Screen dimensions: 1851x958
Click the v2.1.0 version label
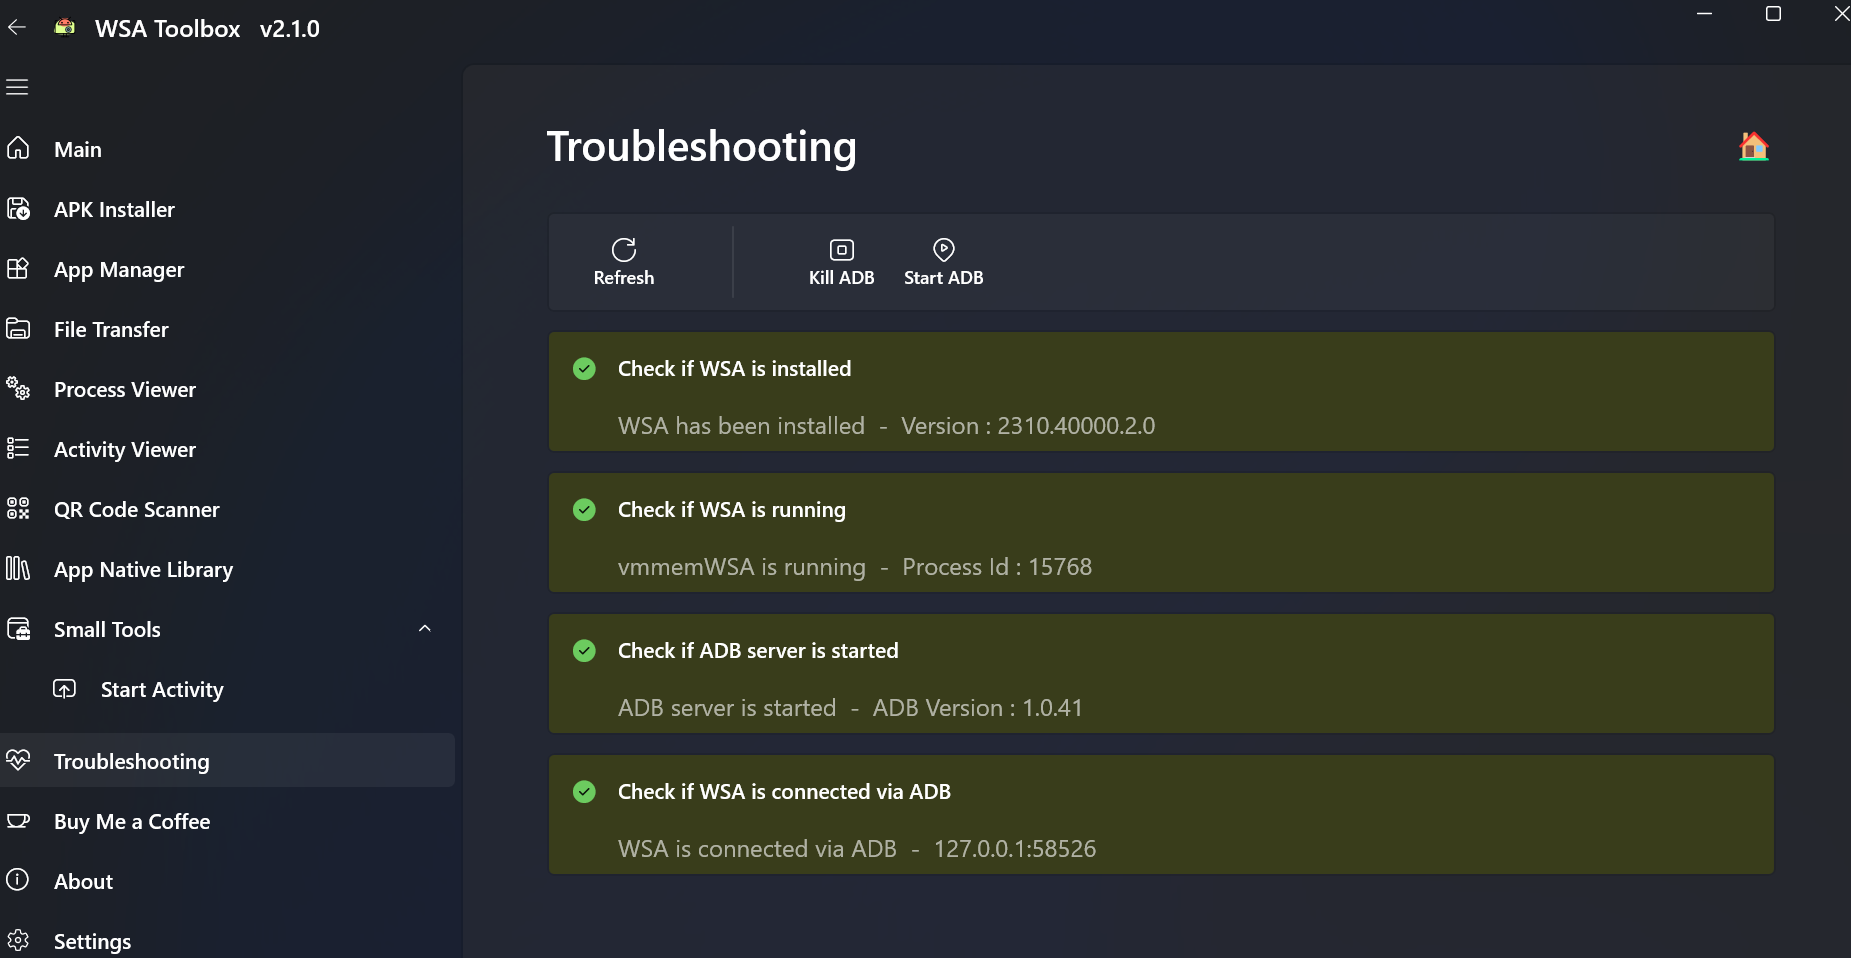[x=290, y=29]
